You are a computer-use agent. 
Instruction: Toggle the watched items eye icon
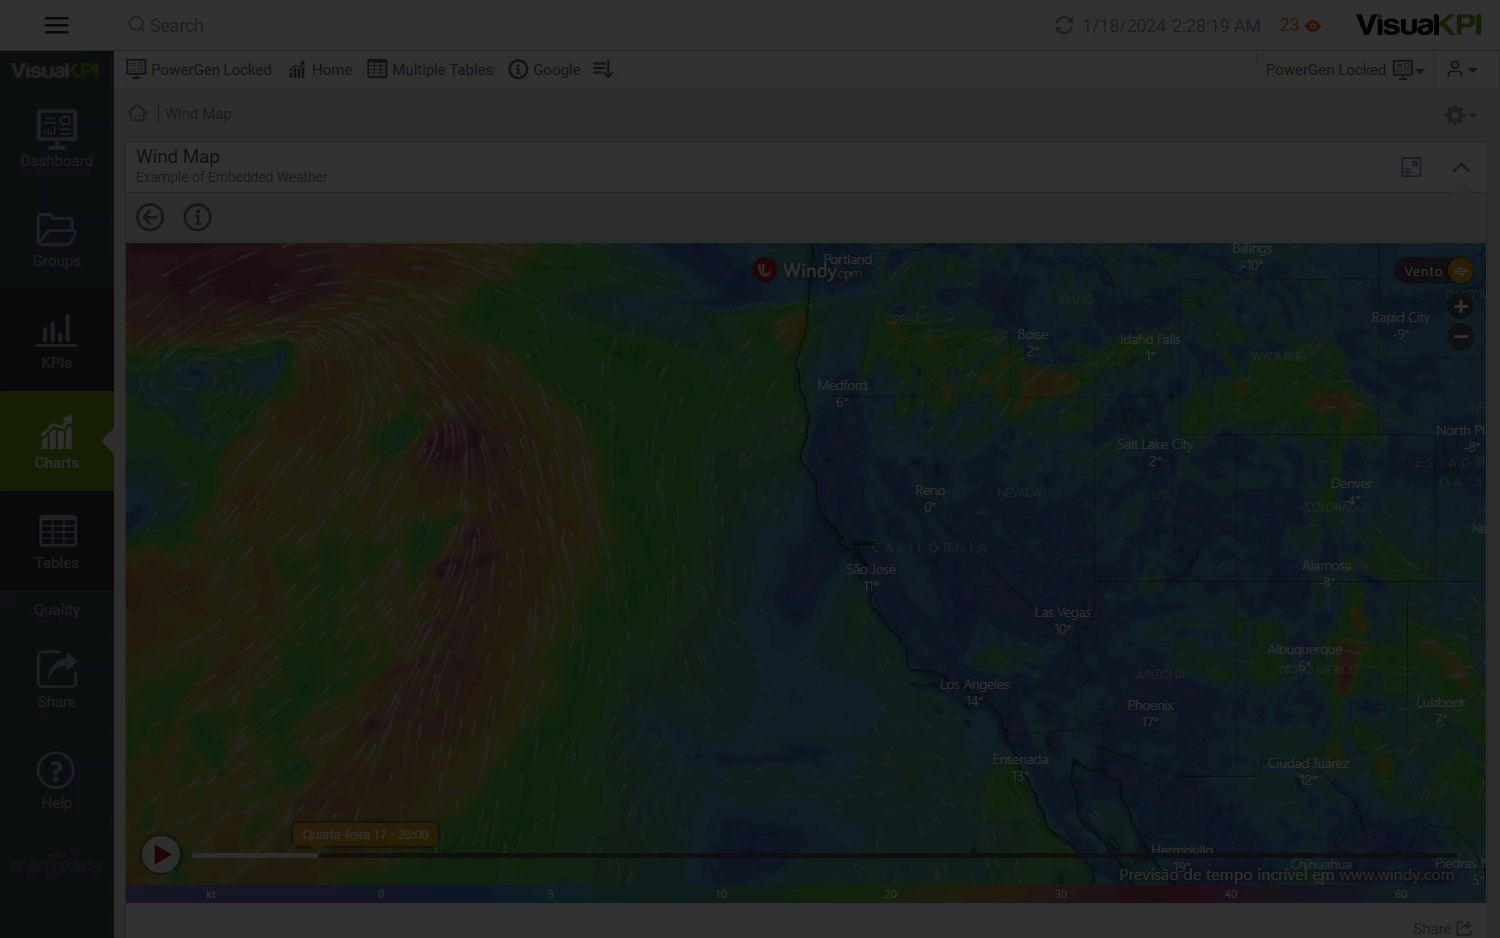tap(1313, 26)
